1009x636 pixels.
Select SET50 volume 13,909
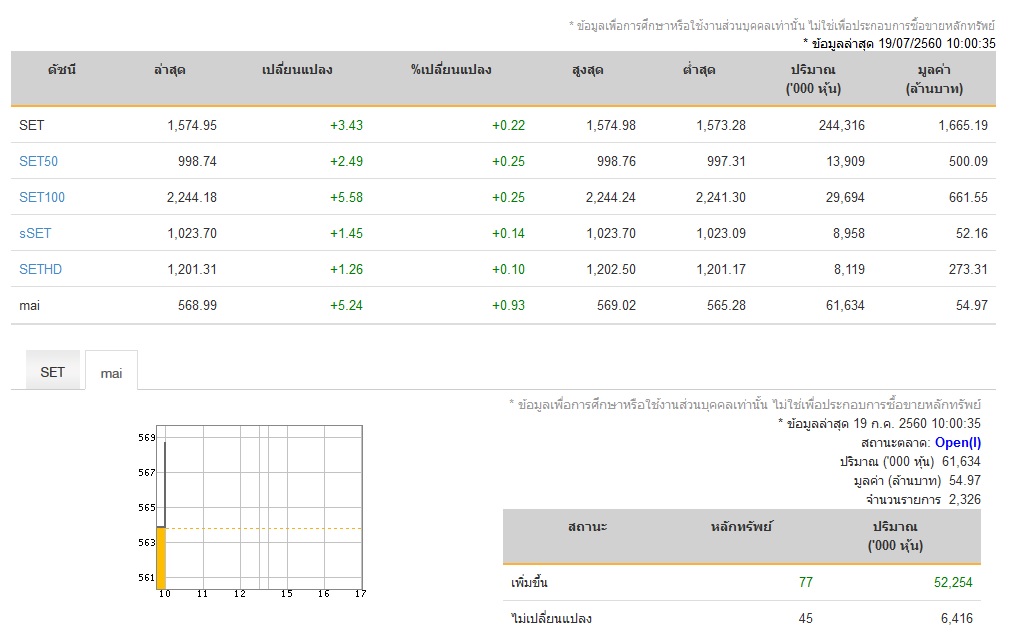(846, 161)
